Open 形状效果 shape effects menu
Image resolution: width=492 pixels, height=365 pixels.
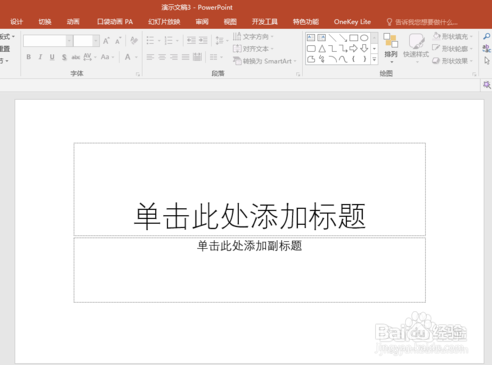coord(452,61)
